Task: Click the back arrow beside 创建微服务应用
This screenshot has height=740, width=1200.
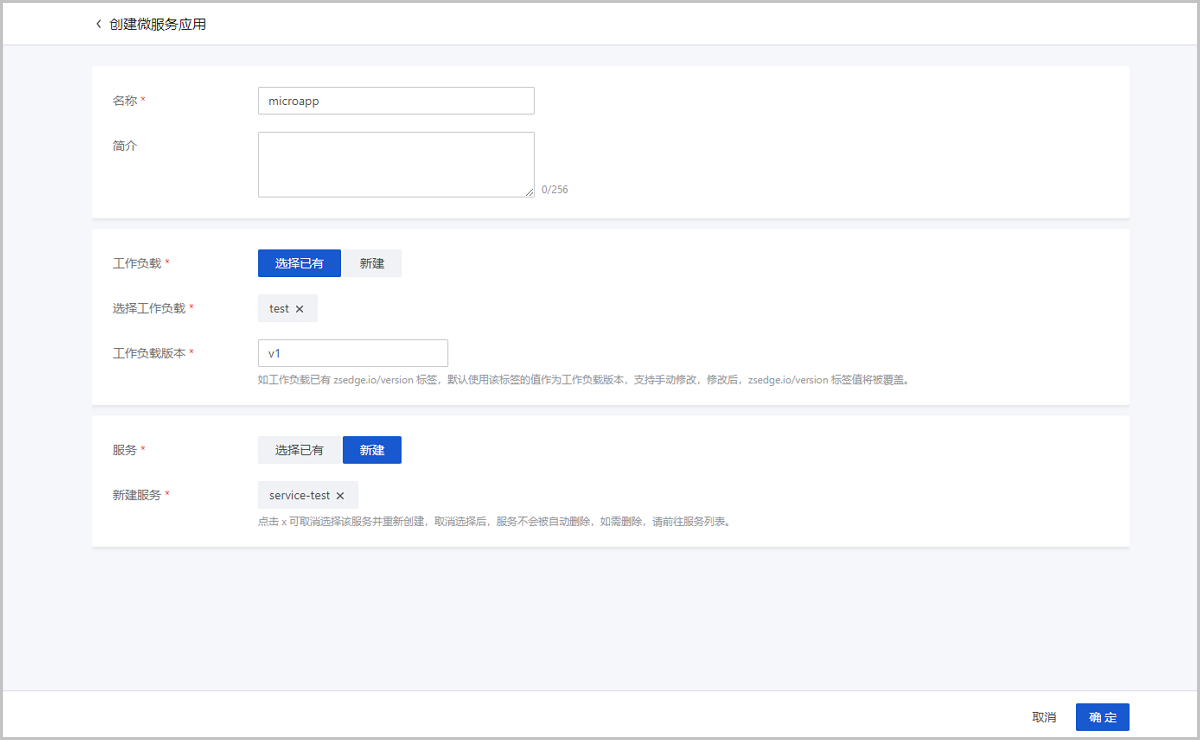Action: click(98, 24)
